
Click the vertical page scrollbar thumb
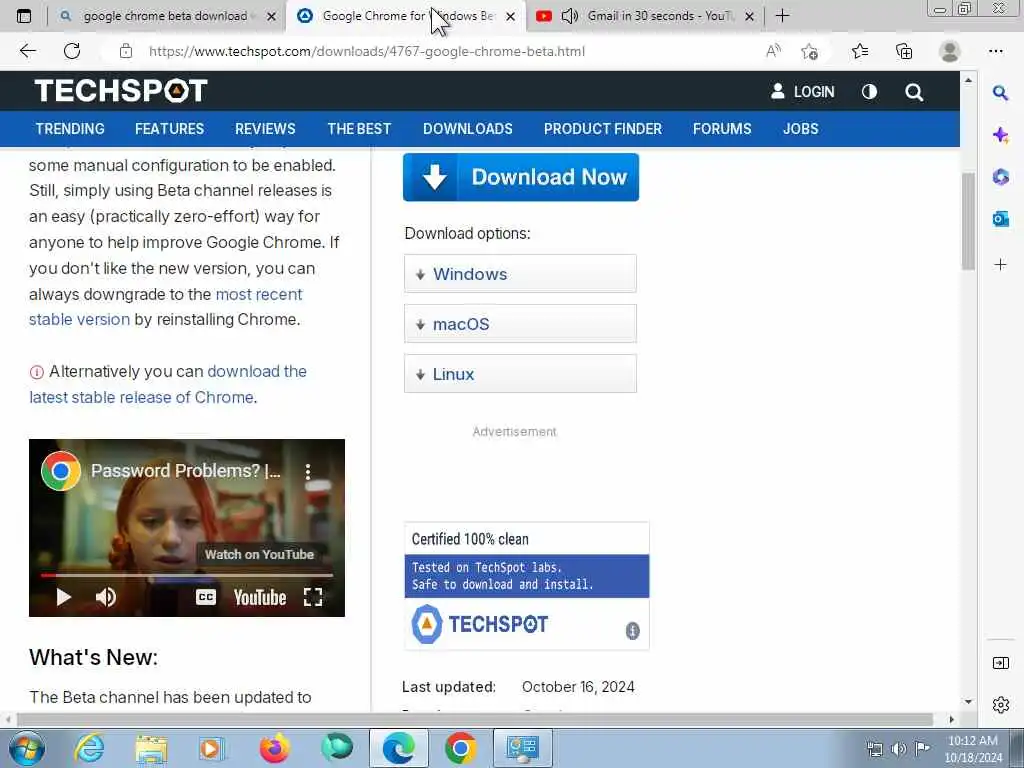[x=968, y=221]
